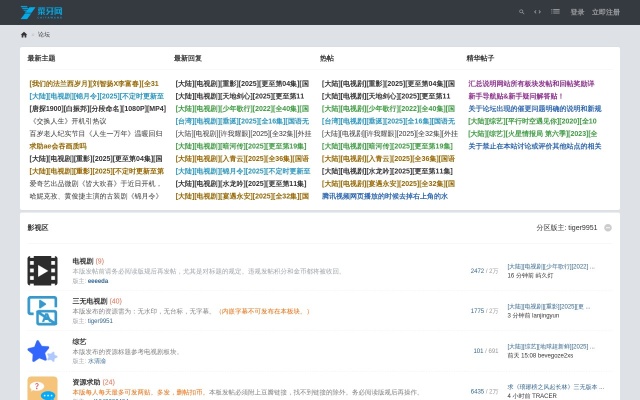Viewport: 640px width, 400px height.
Task: Open the 资源求助 chat bubble forum icon
Action: 42,388
